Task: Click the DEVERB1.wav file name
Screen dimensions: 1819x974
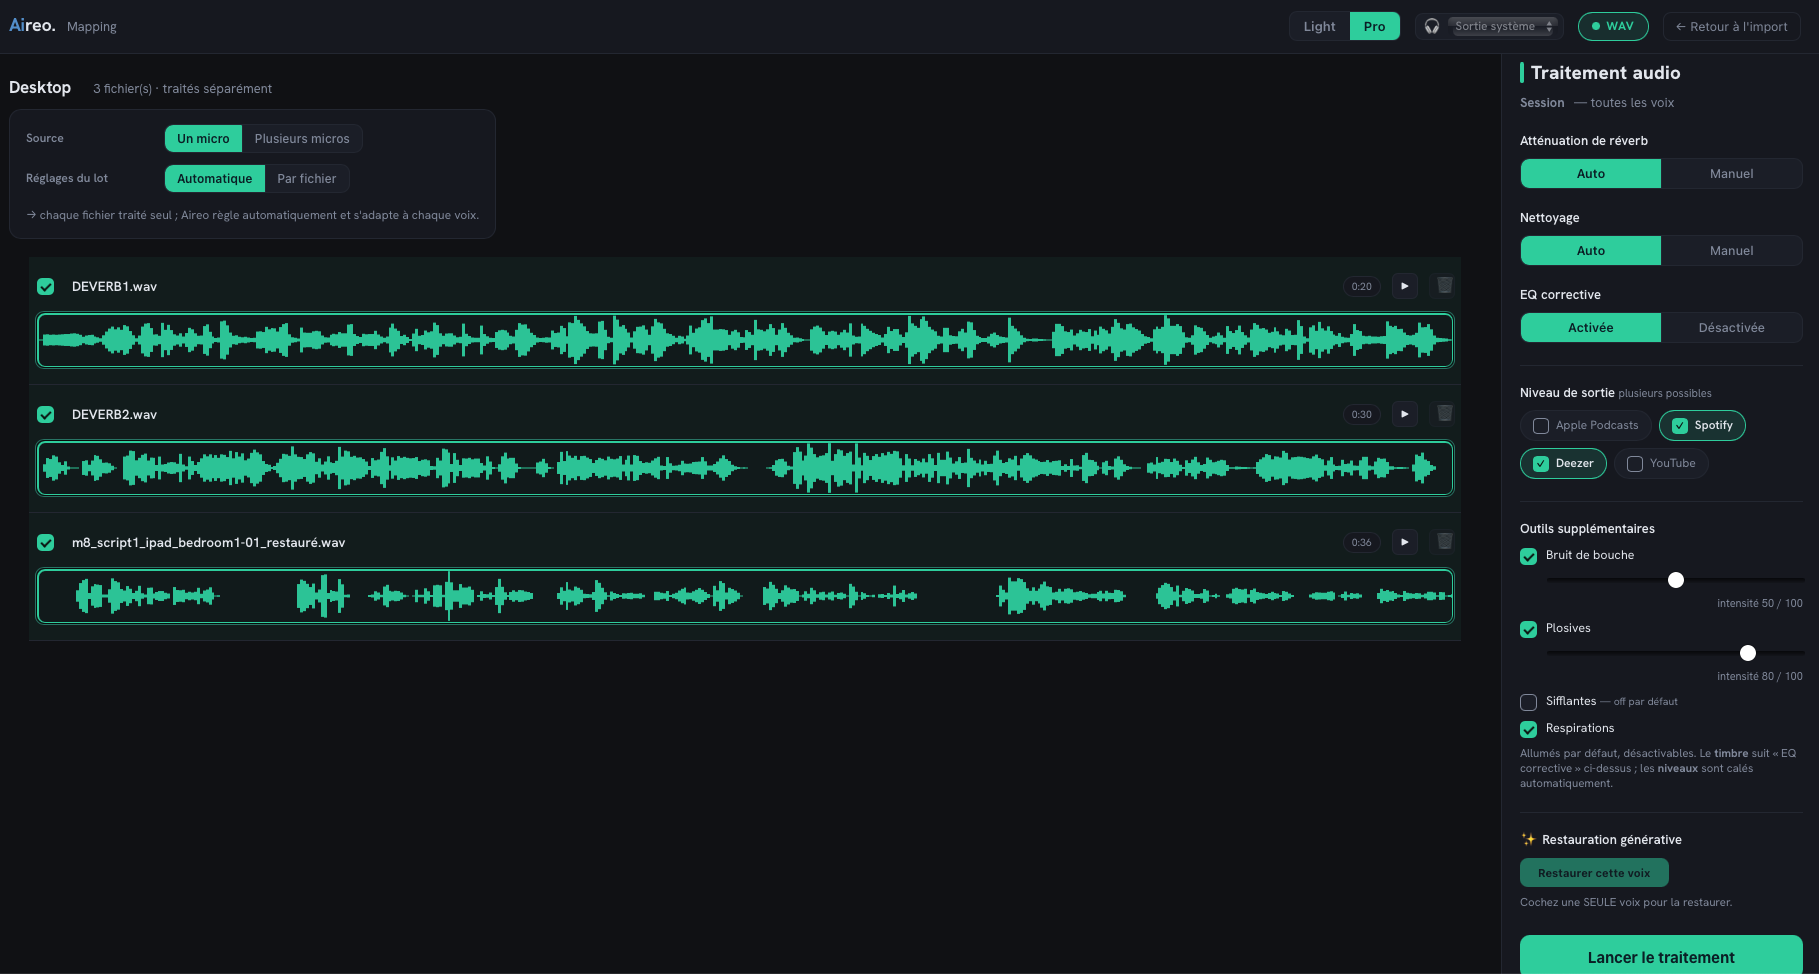Action: [114, 287]
